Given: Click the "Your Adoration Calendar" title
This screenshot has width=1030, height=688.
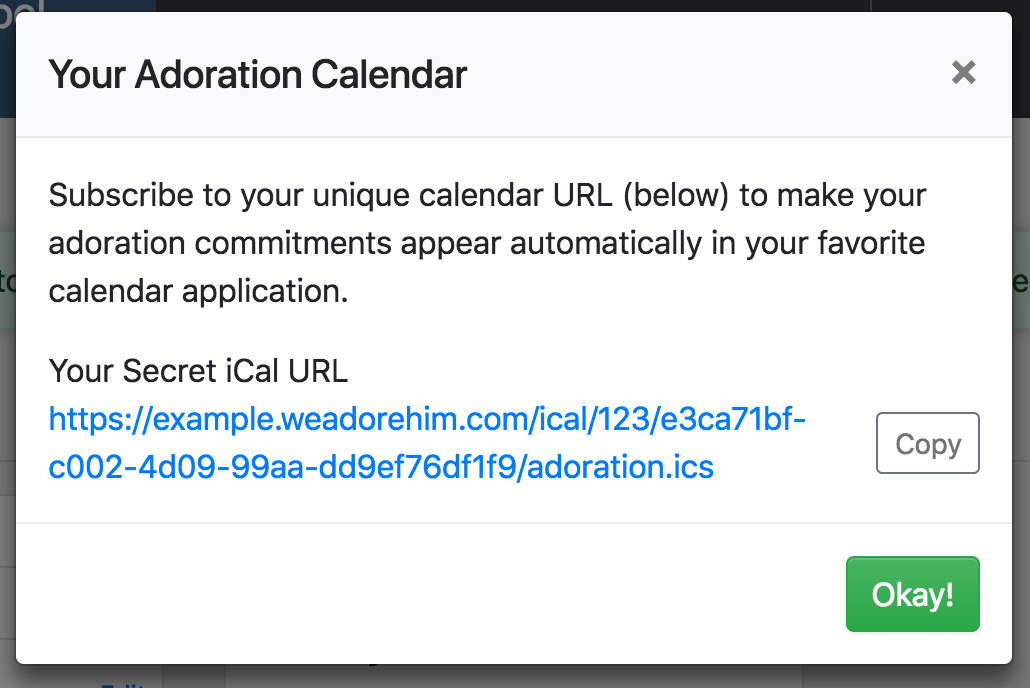Looking at the screenshot, I should pyautogui.click(x=258, y=74).
